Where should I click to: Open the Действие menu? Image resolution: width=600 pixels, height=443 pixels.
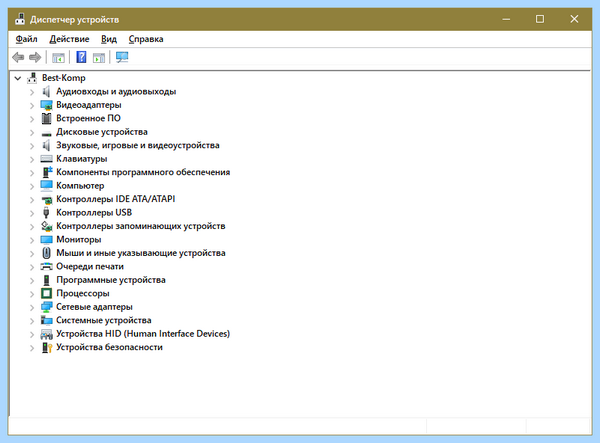coord(69,39)
